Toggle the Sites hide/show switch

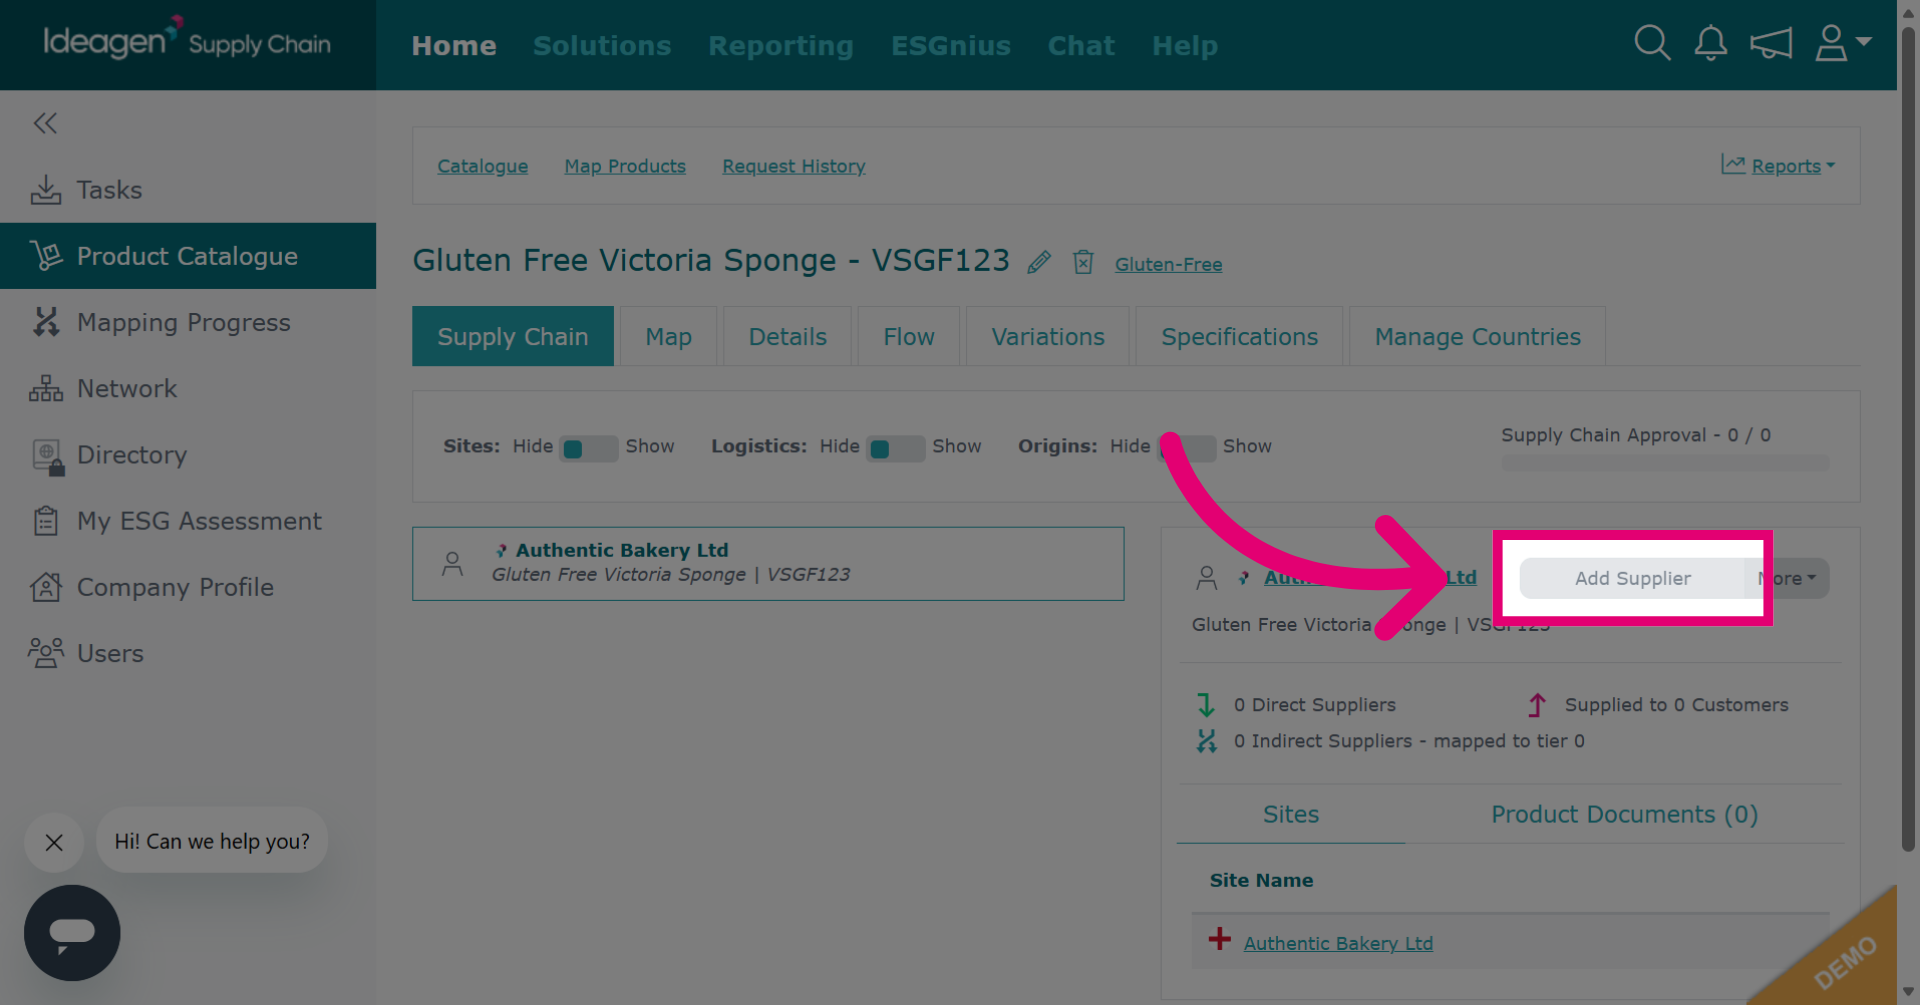pos(589,447)
